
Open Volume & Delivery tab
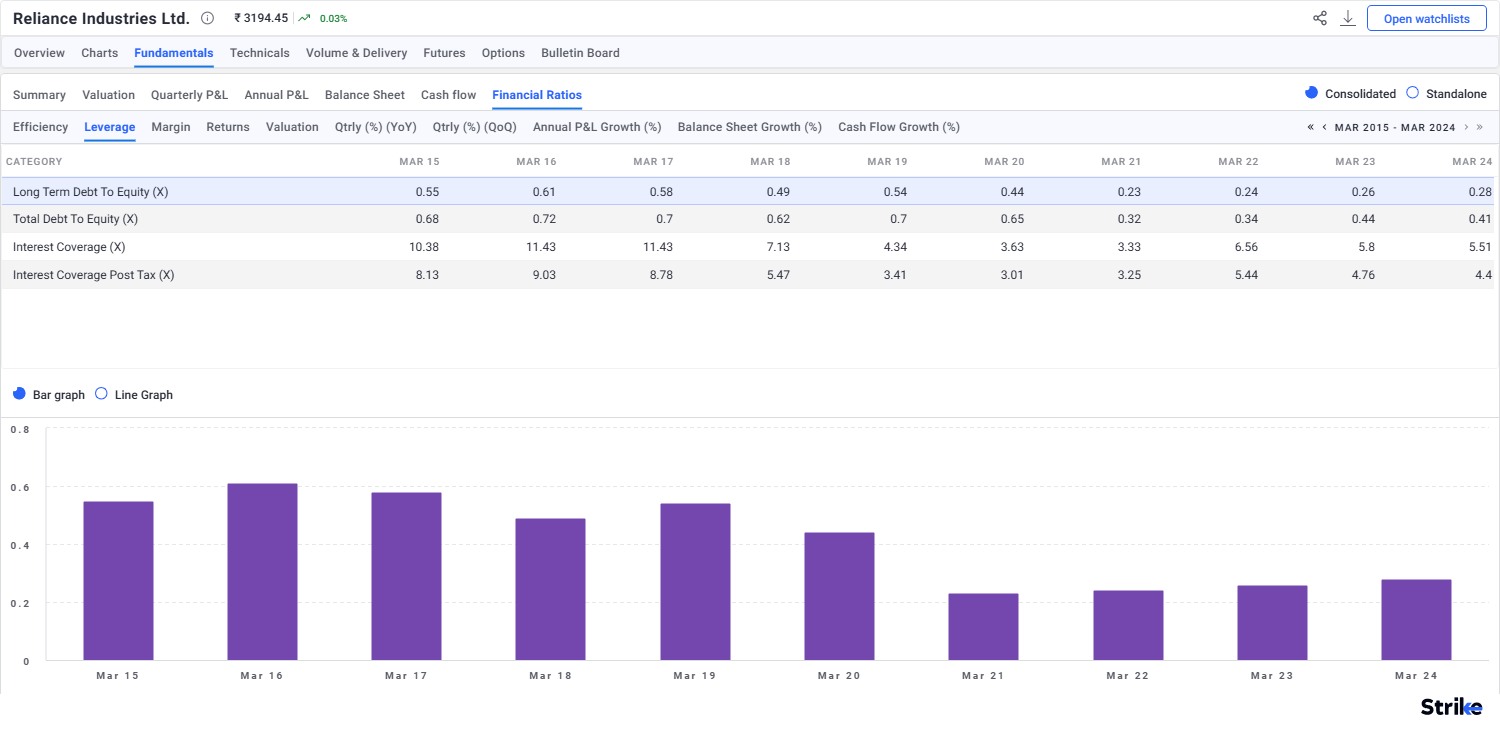click(356, 53)
